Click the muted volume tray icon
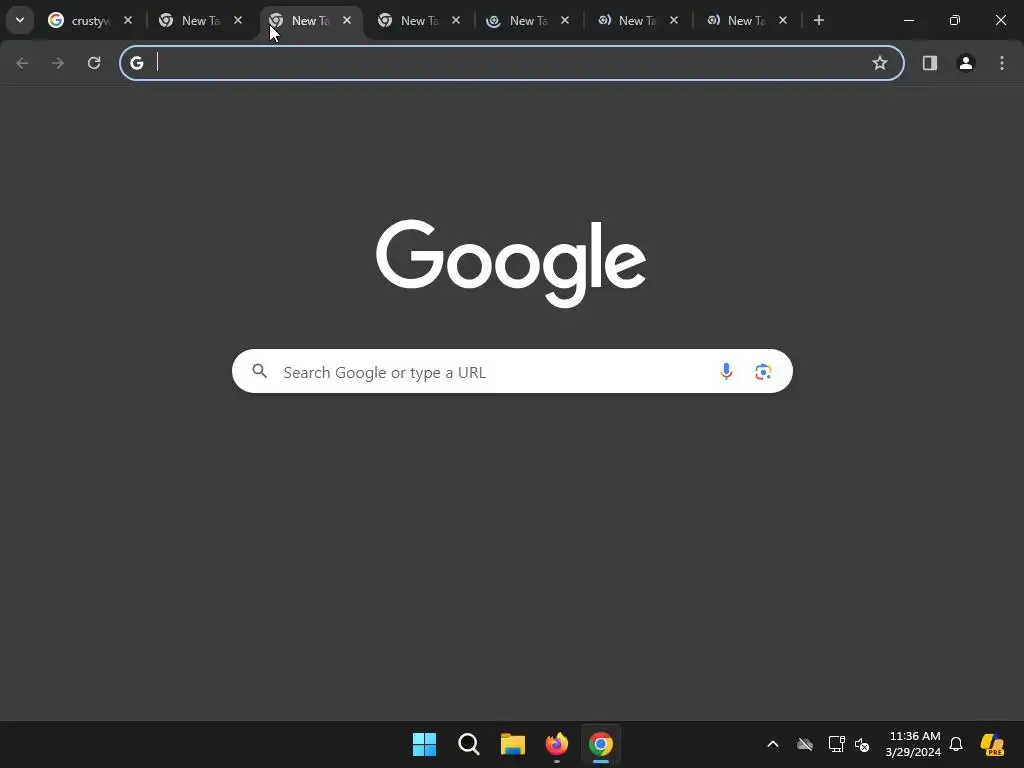This screenshot has width=1024, height=768. [862, 744]
